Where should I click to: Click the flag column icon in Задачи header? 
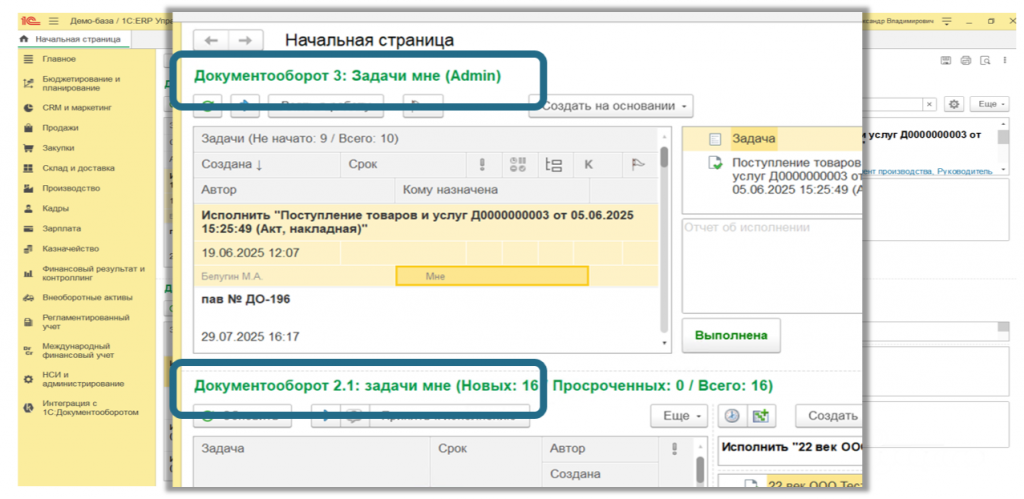point(638,165)
